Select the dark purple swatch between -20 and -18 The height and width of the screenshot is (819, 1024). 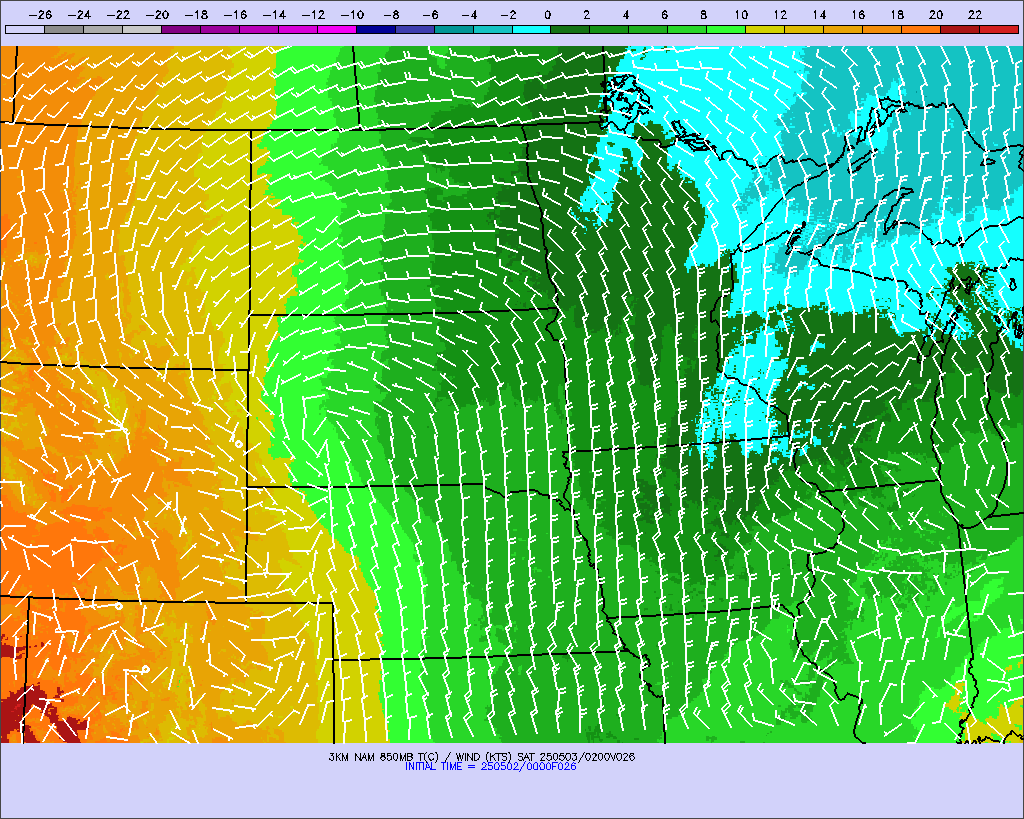coord(181,29)
